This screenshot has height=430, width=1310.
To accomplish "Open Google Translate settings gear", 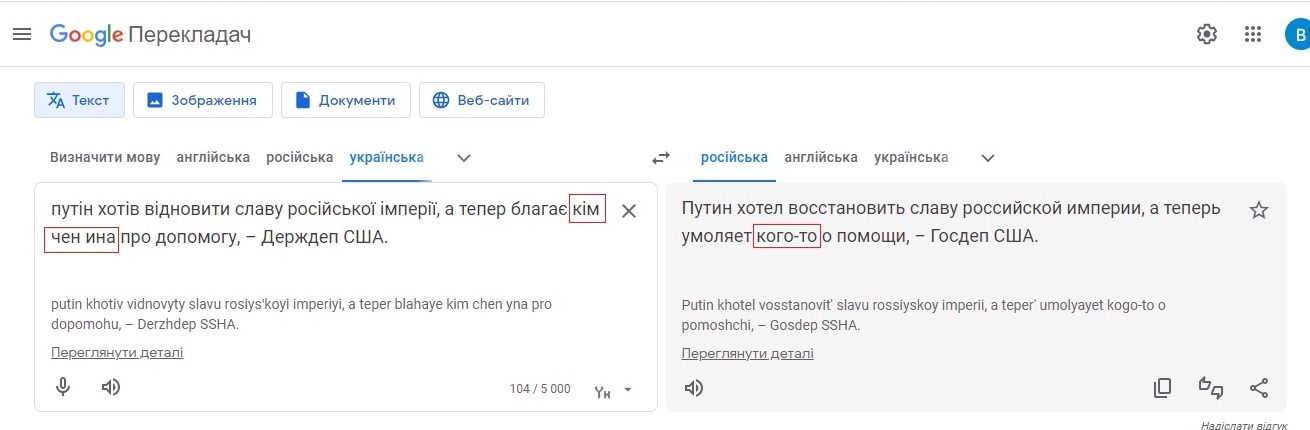I will tap(1207, 34).
